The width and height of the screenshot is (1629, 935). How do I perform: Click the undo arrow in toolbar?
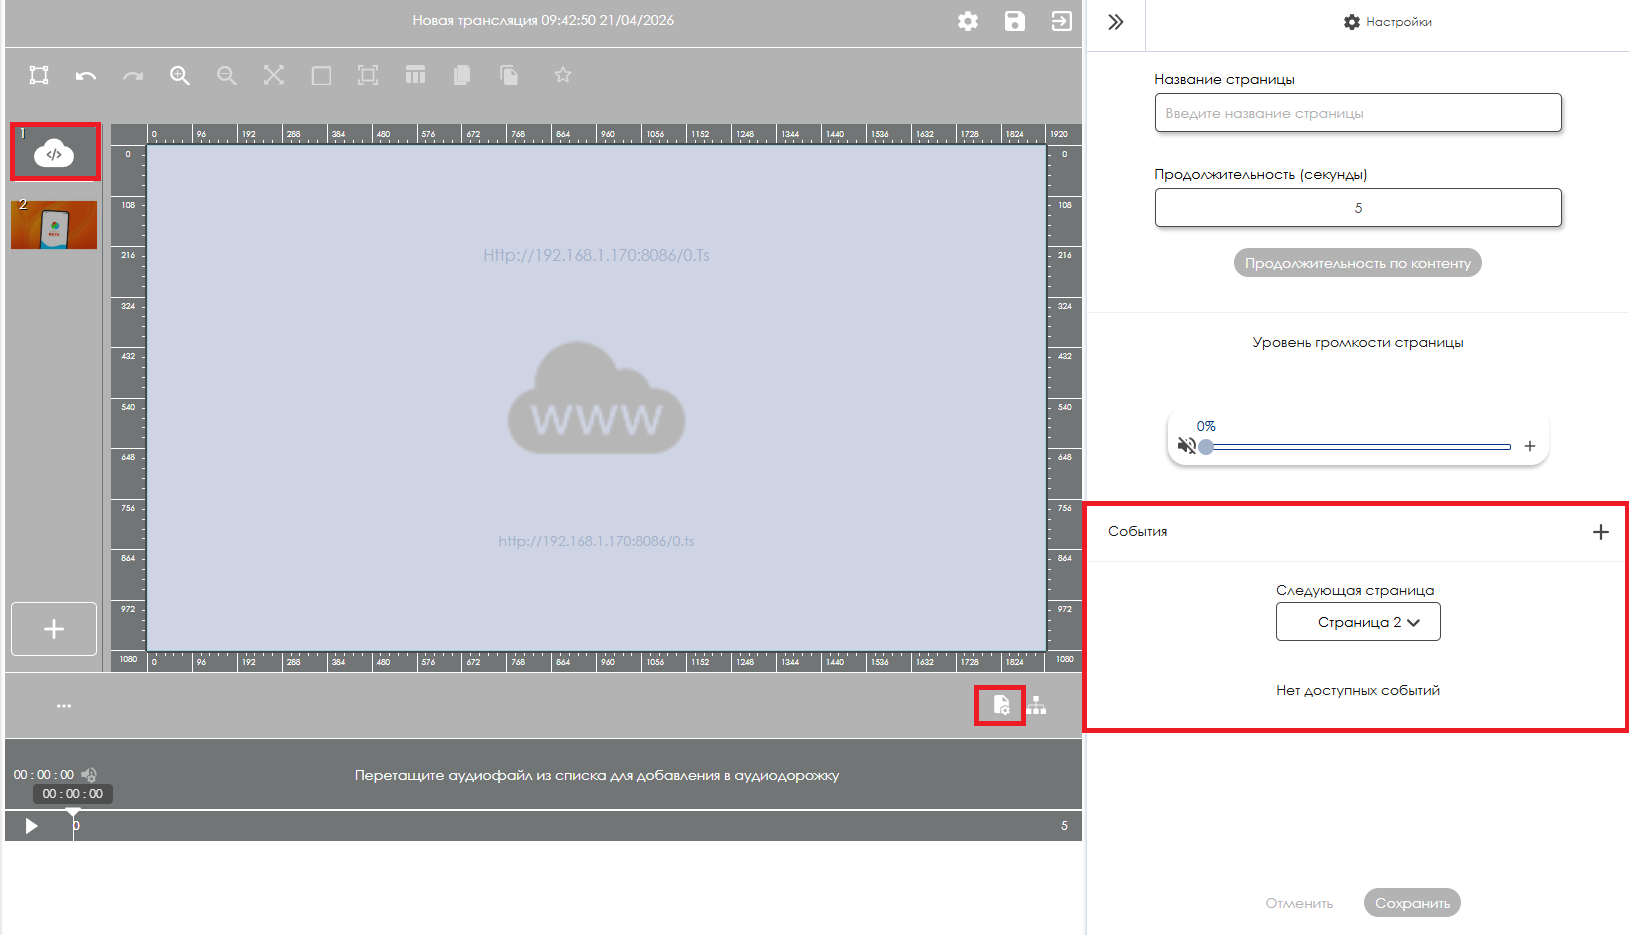[86, 76]
